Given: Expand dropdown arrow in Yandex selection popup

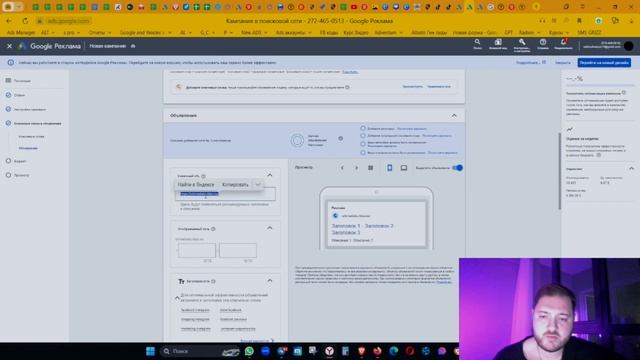Looking at the screenshot, I should 258,184.
